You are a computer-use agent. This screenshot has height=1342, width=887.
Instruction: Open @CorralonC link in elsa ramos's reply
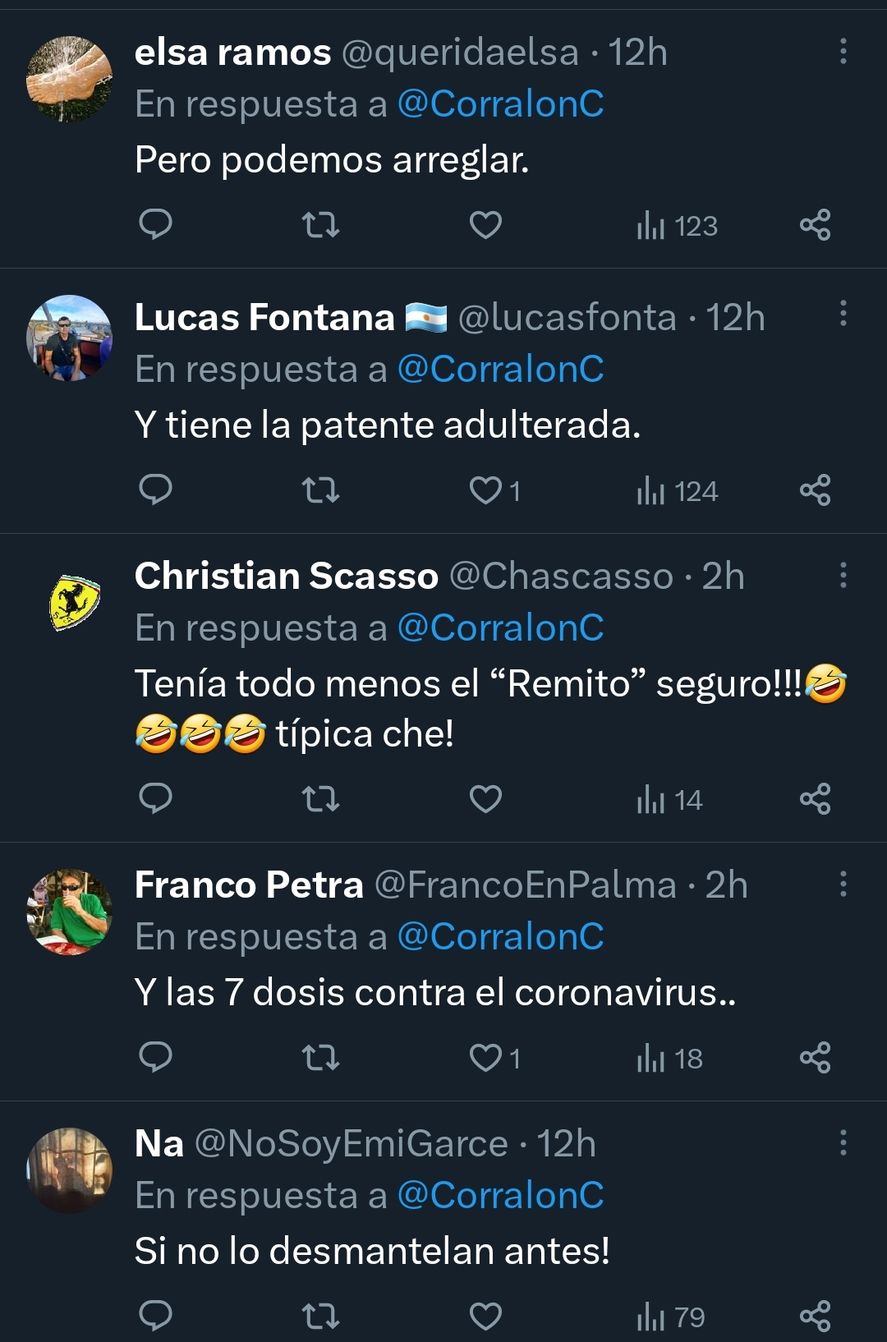pos(500,105)
